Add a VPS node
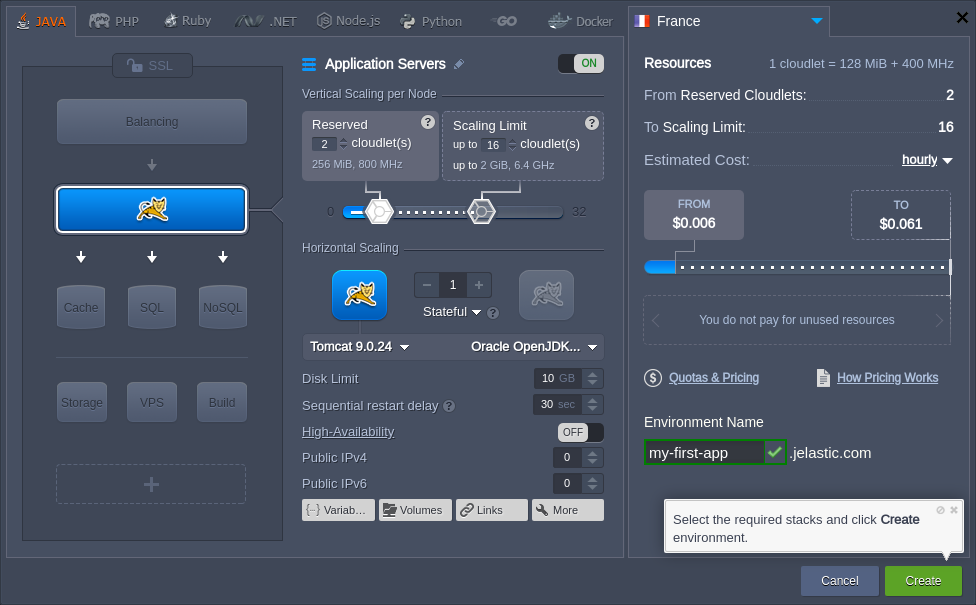 pyautogui.click(x=152, y=402)
